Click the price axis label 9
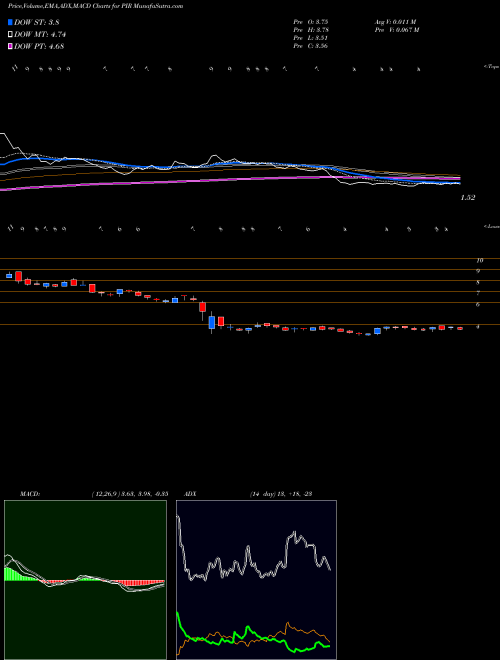The width and height of the screenshot is (500, 660). coord(478,271)
